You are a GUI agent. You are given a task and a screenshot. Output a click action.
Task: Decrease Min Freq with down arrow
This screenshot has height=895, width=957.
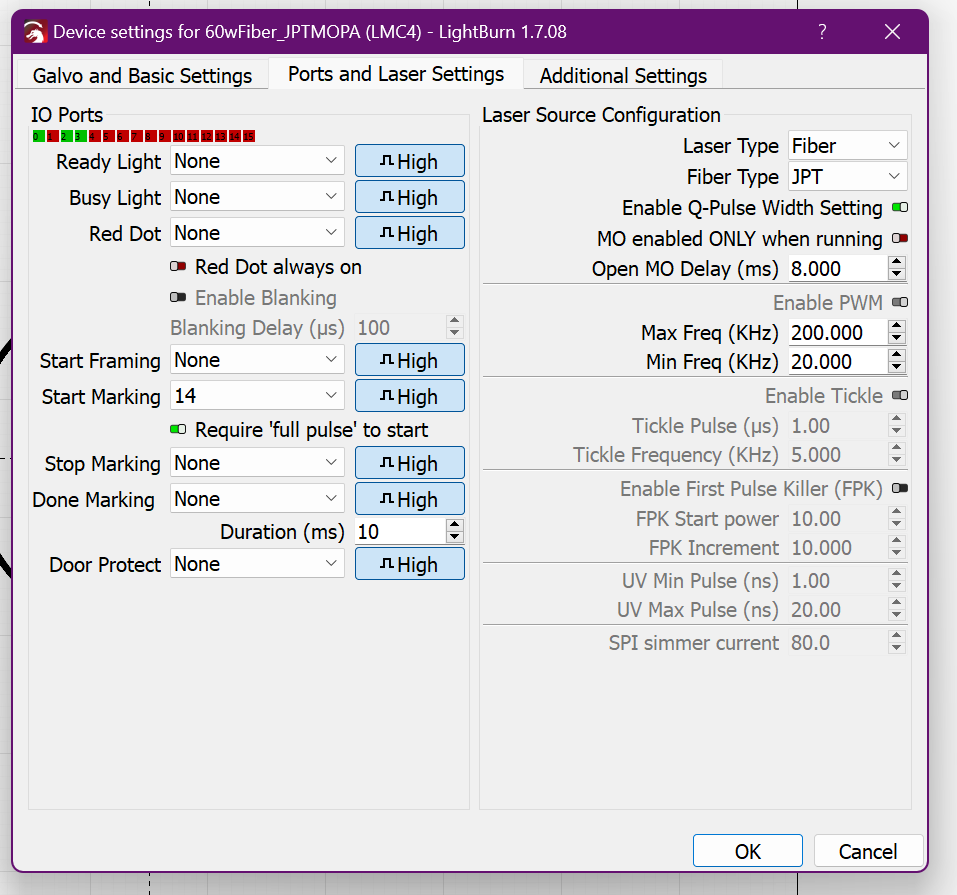coord(897,368)
